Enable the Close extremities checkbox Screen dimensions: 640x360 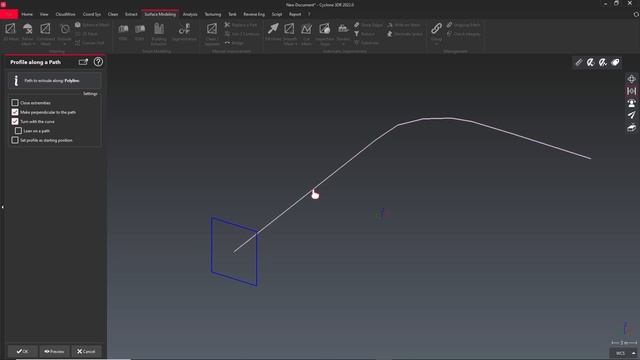(15, 103)
